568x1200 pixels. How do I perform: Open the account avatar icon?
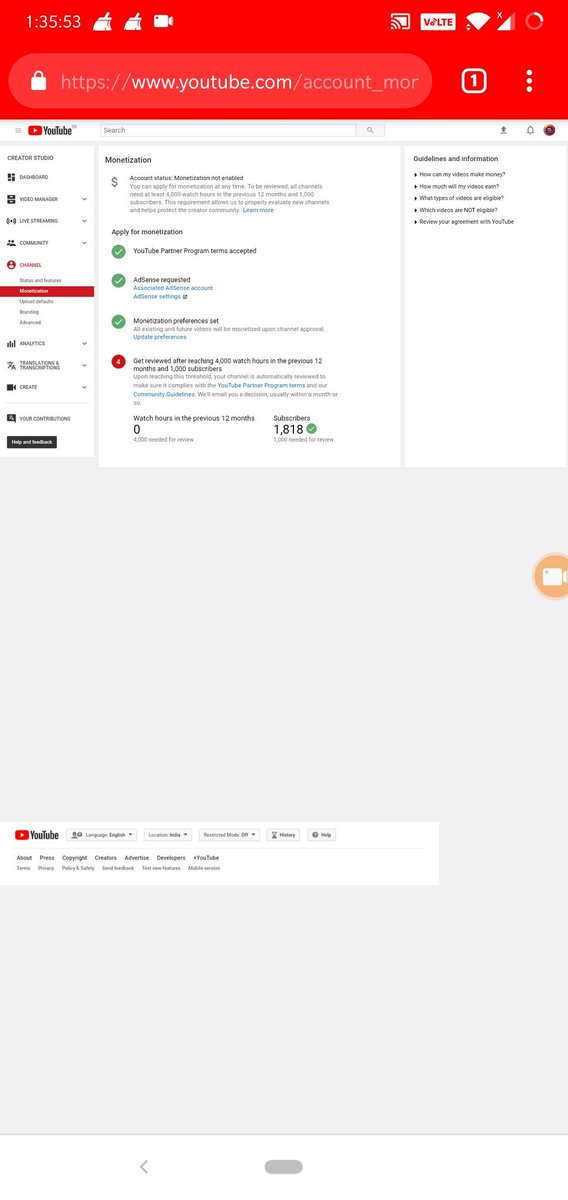(549, 130)
